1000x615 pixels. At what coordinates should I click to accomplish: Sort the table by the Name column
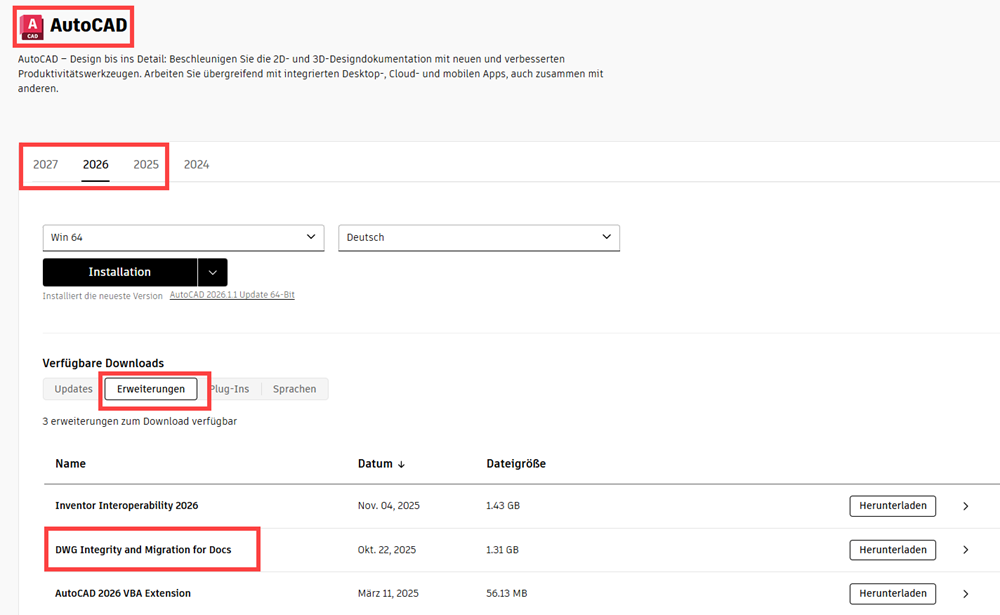[70, 464]
